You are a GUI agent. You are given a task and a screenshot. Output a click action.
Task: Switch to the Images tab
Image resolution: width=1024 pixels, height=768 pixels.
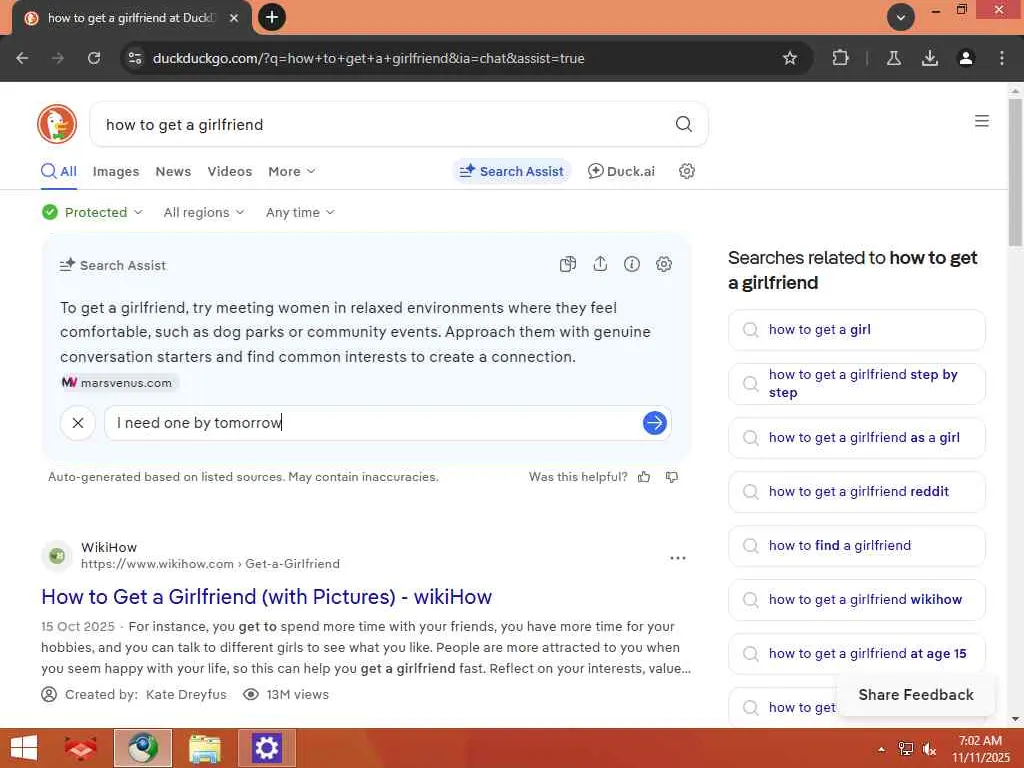116,171
